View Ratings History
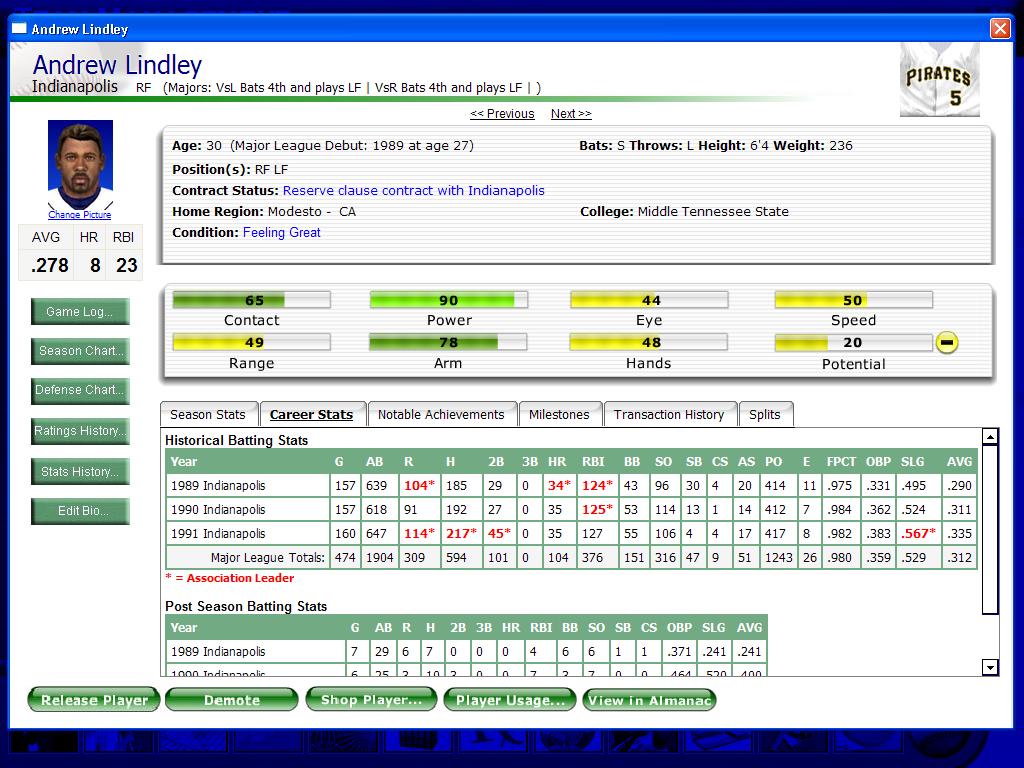 tap(80, 431)
